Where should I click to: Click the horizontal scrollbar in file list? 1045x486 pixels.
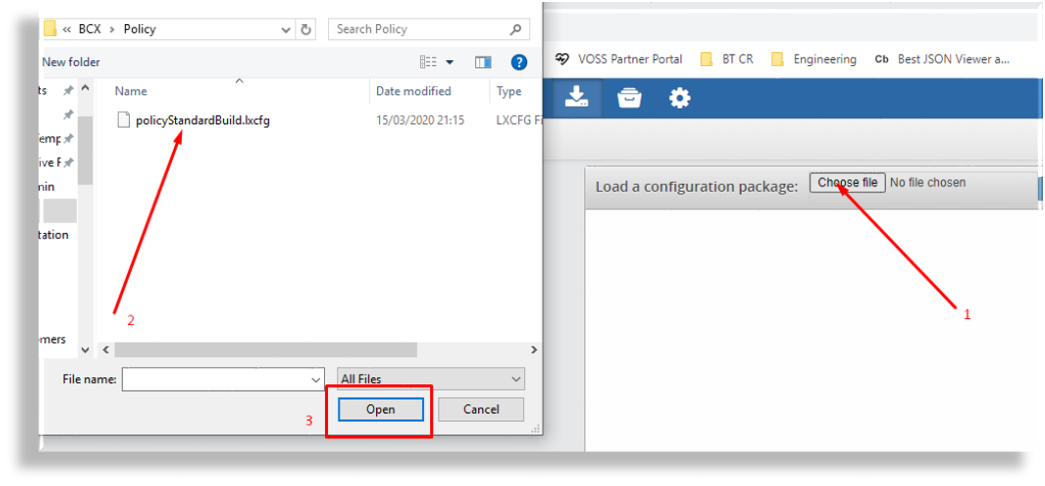[264, 350]
